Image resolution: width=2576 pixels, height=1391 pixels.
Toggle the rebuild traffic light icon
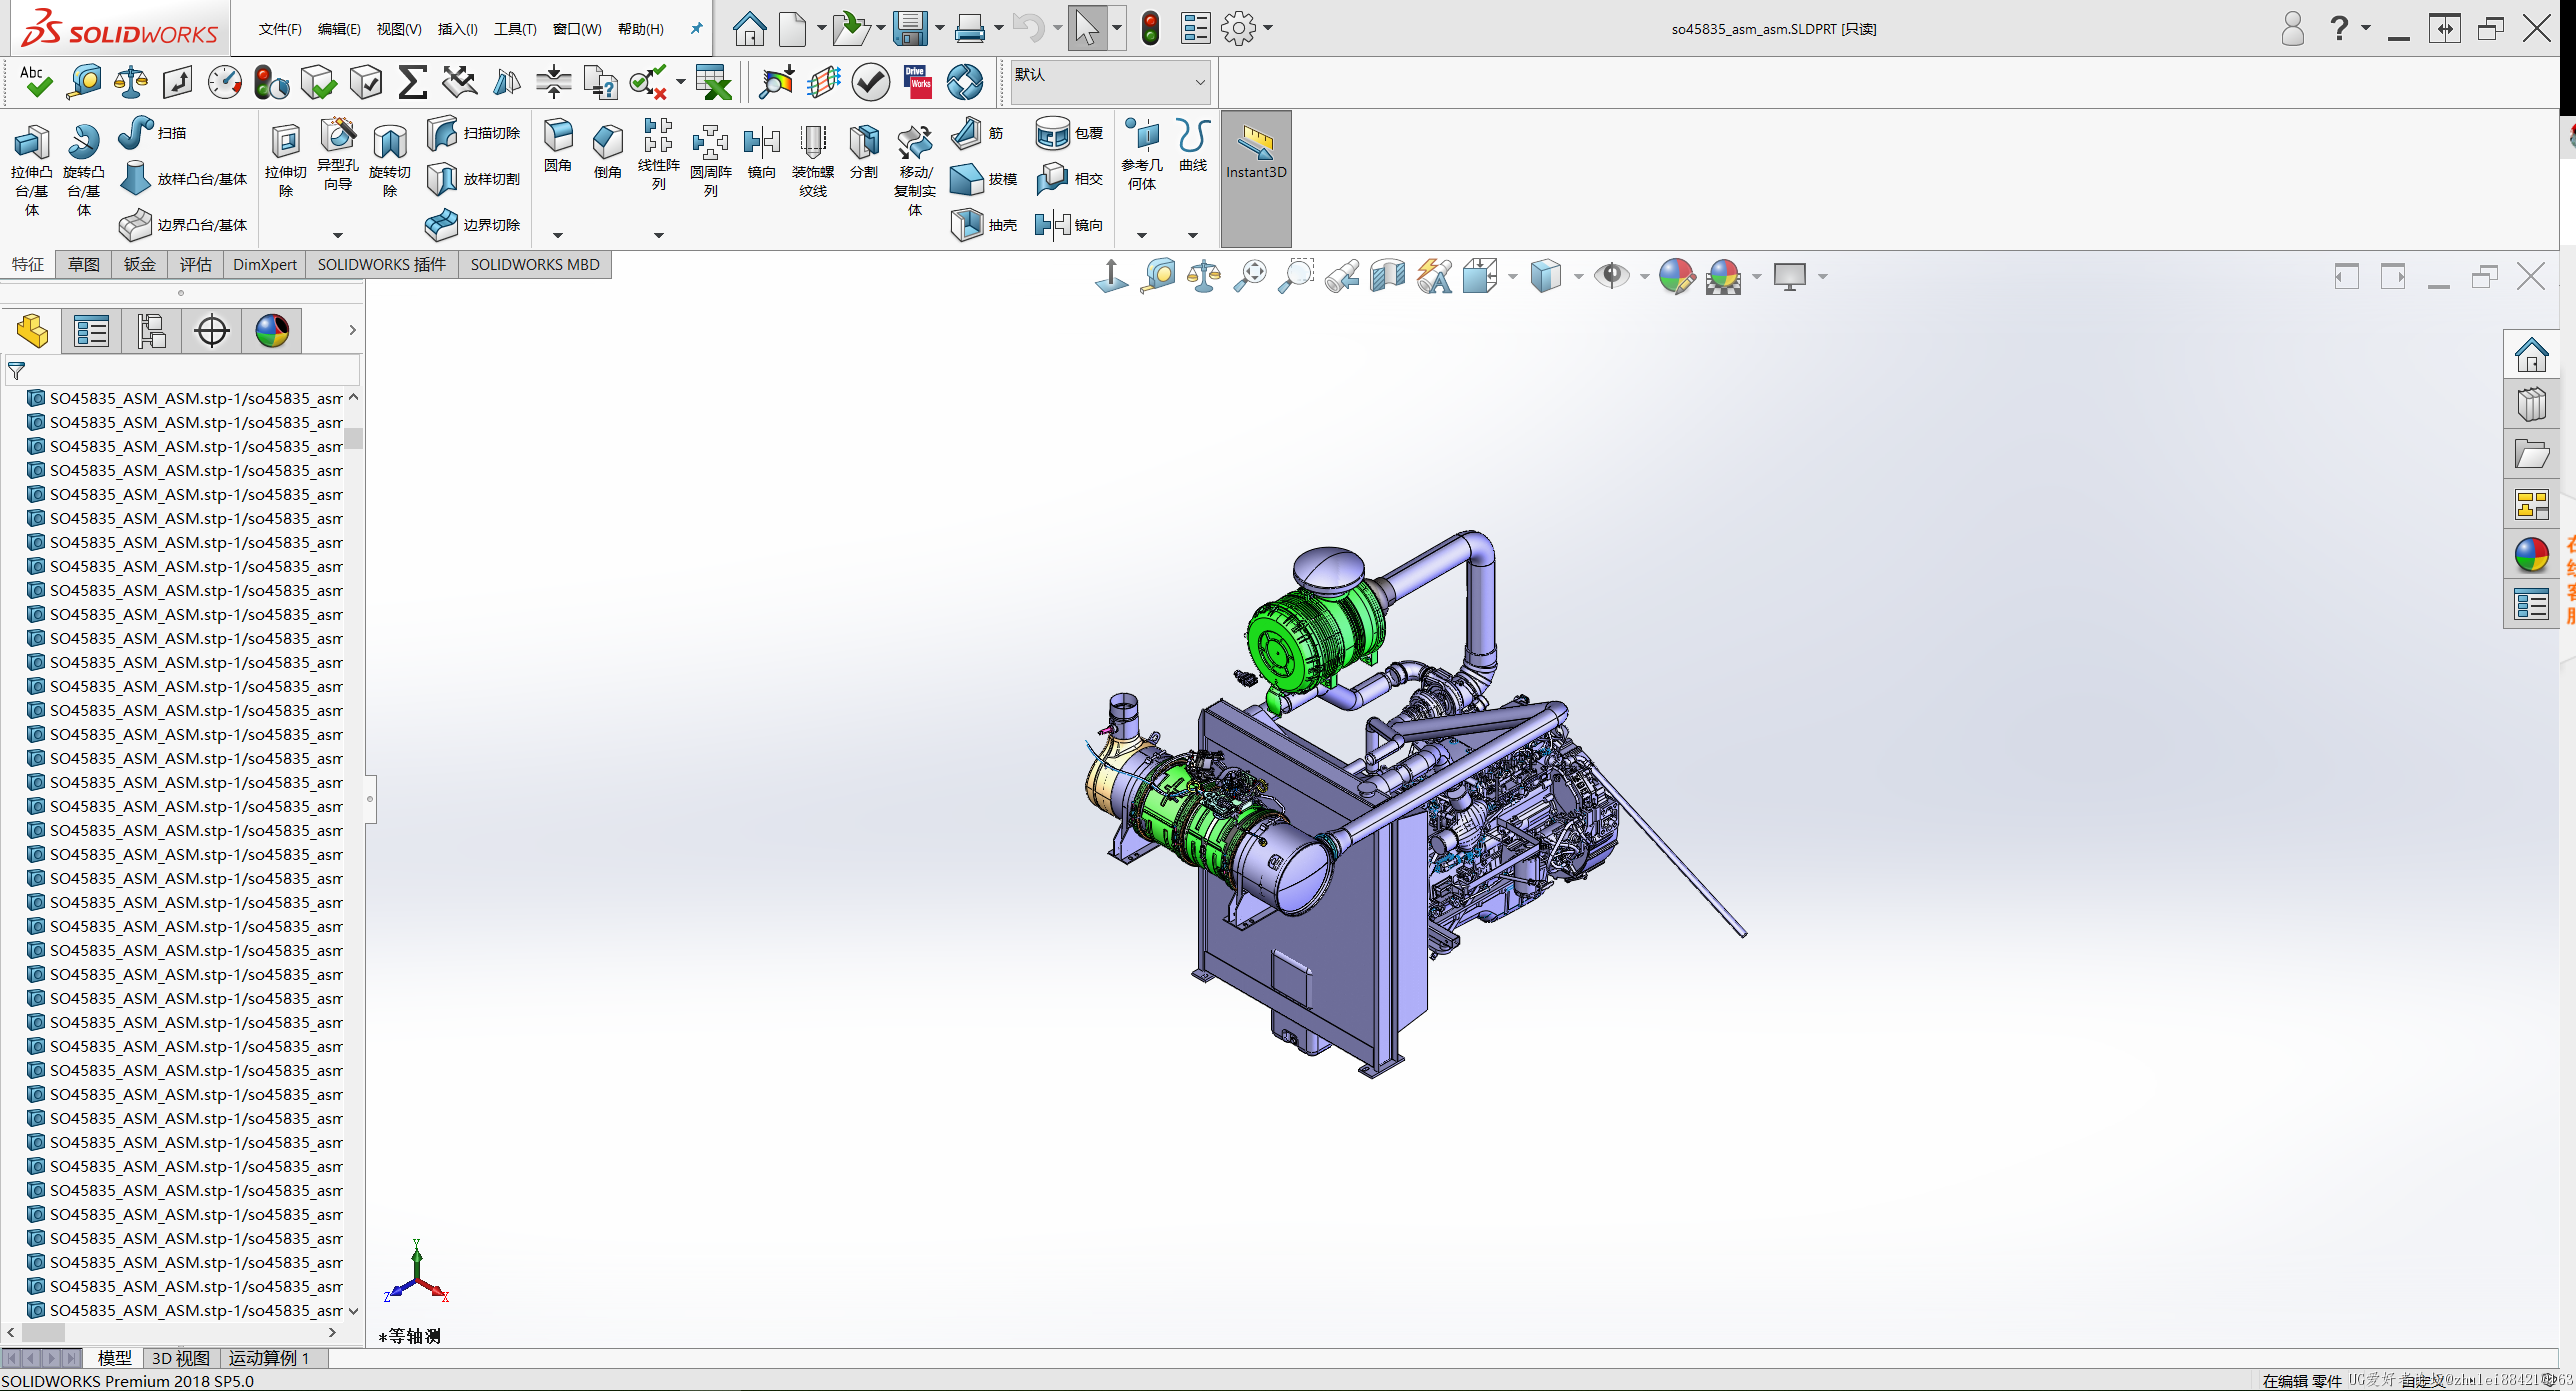(1151, 28)
